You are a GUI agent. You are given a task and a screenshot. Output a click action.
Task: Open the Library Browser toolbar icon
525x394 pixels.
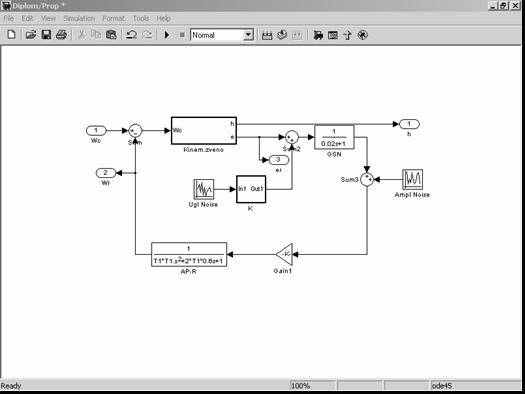318,35
